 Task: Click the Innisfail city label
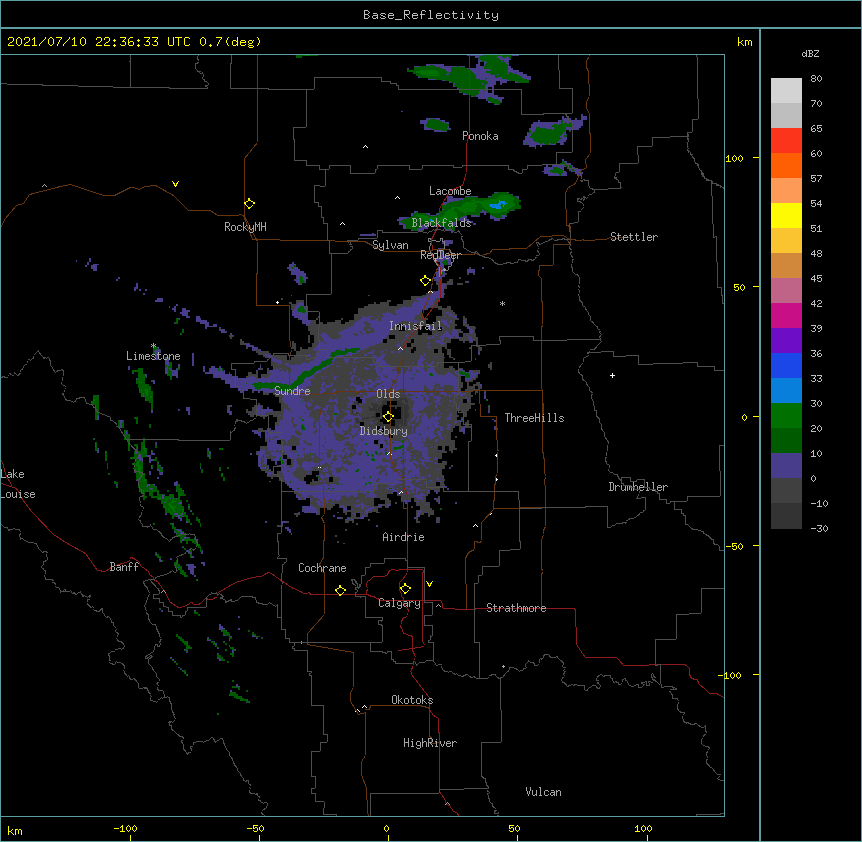click(x=416, y=326)
